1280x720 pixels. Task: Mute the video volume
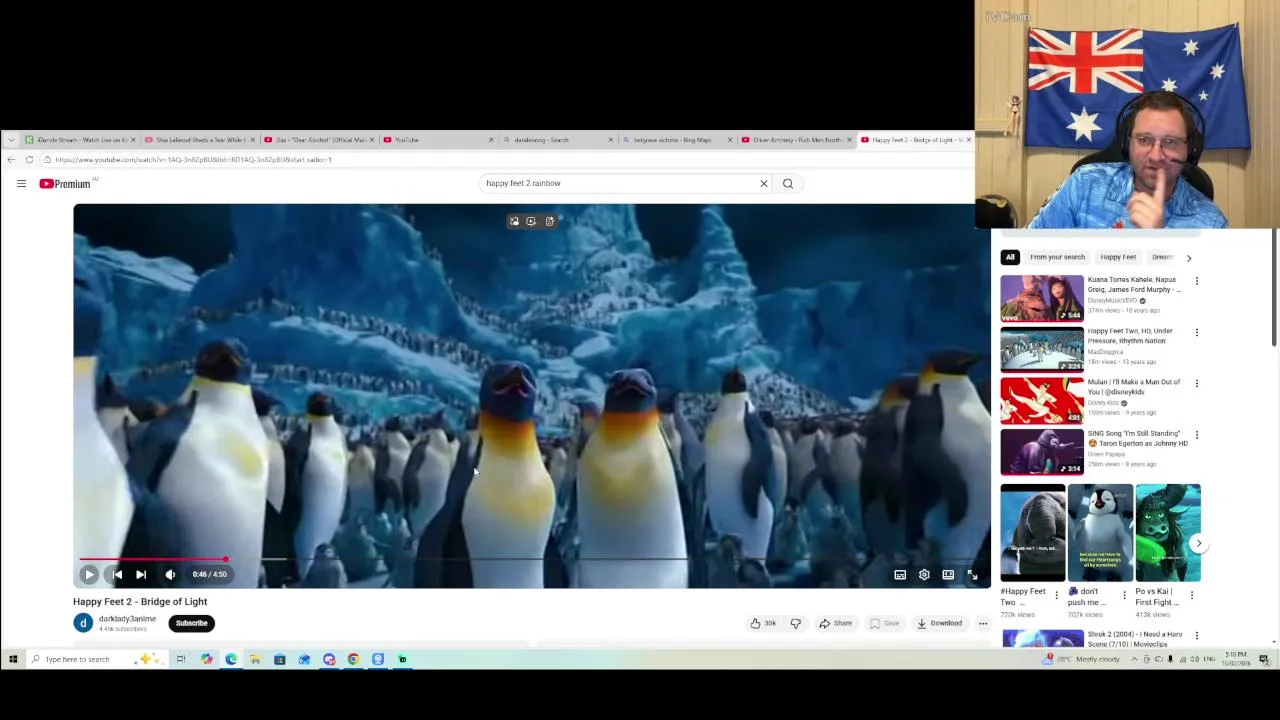[x=170, y=574]
